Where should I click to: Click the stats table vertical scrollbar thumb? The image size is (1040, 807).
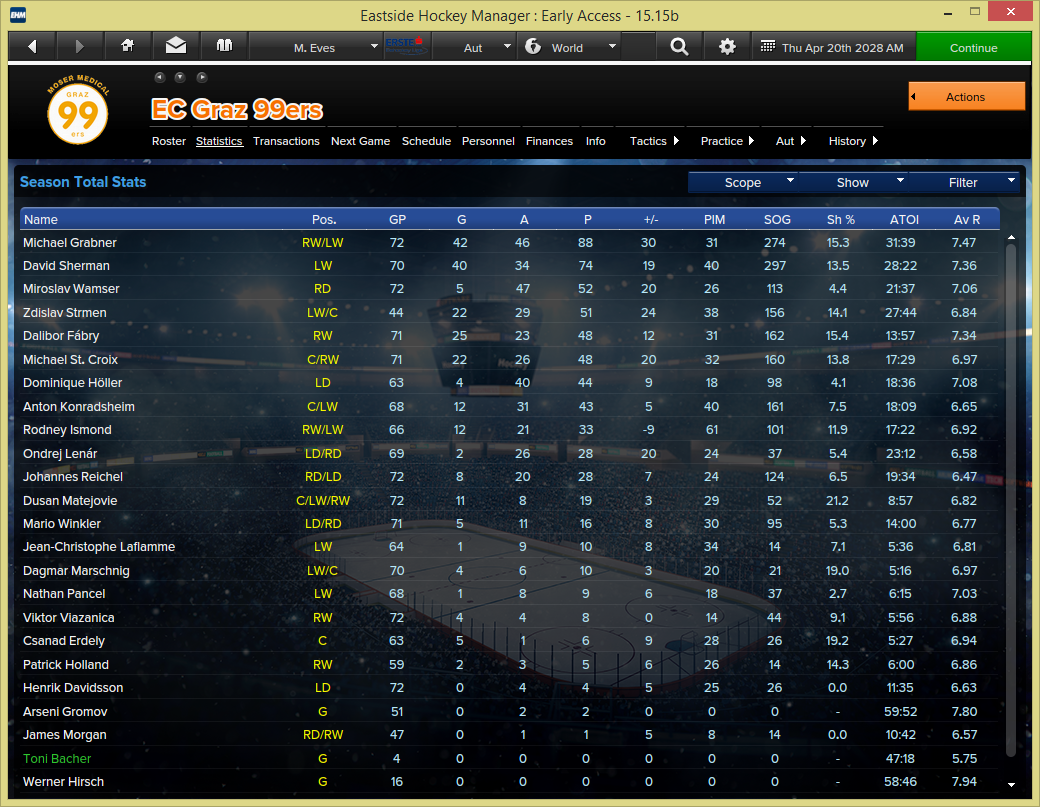[1011, 501]
